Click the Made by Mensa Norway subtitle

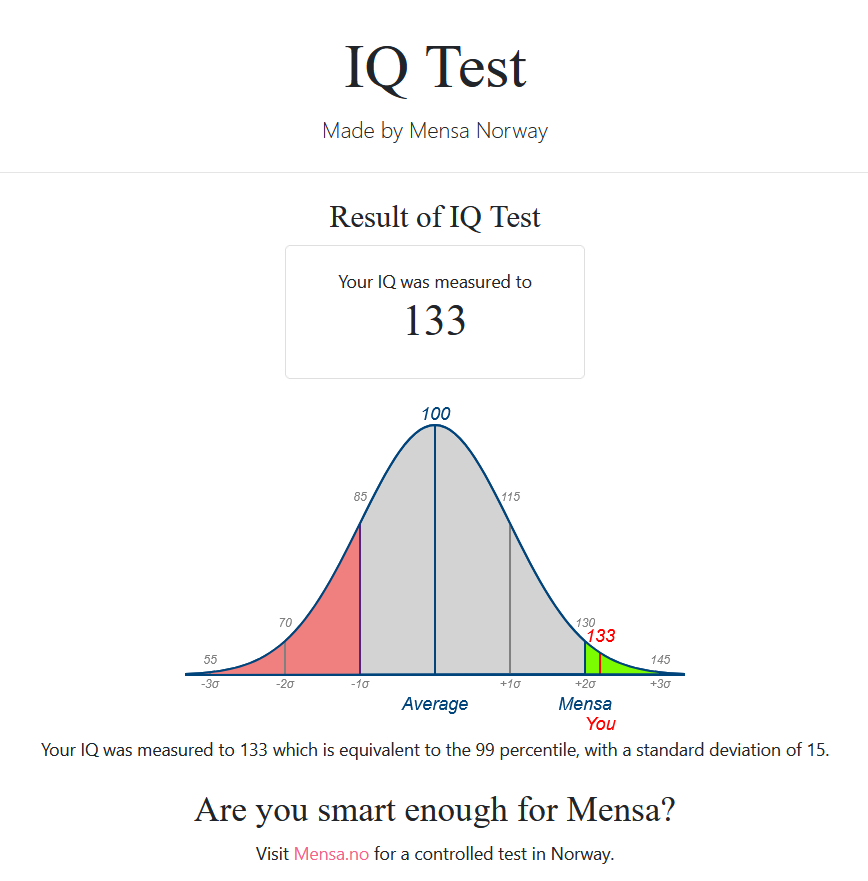(x=435, y=131)
